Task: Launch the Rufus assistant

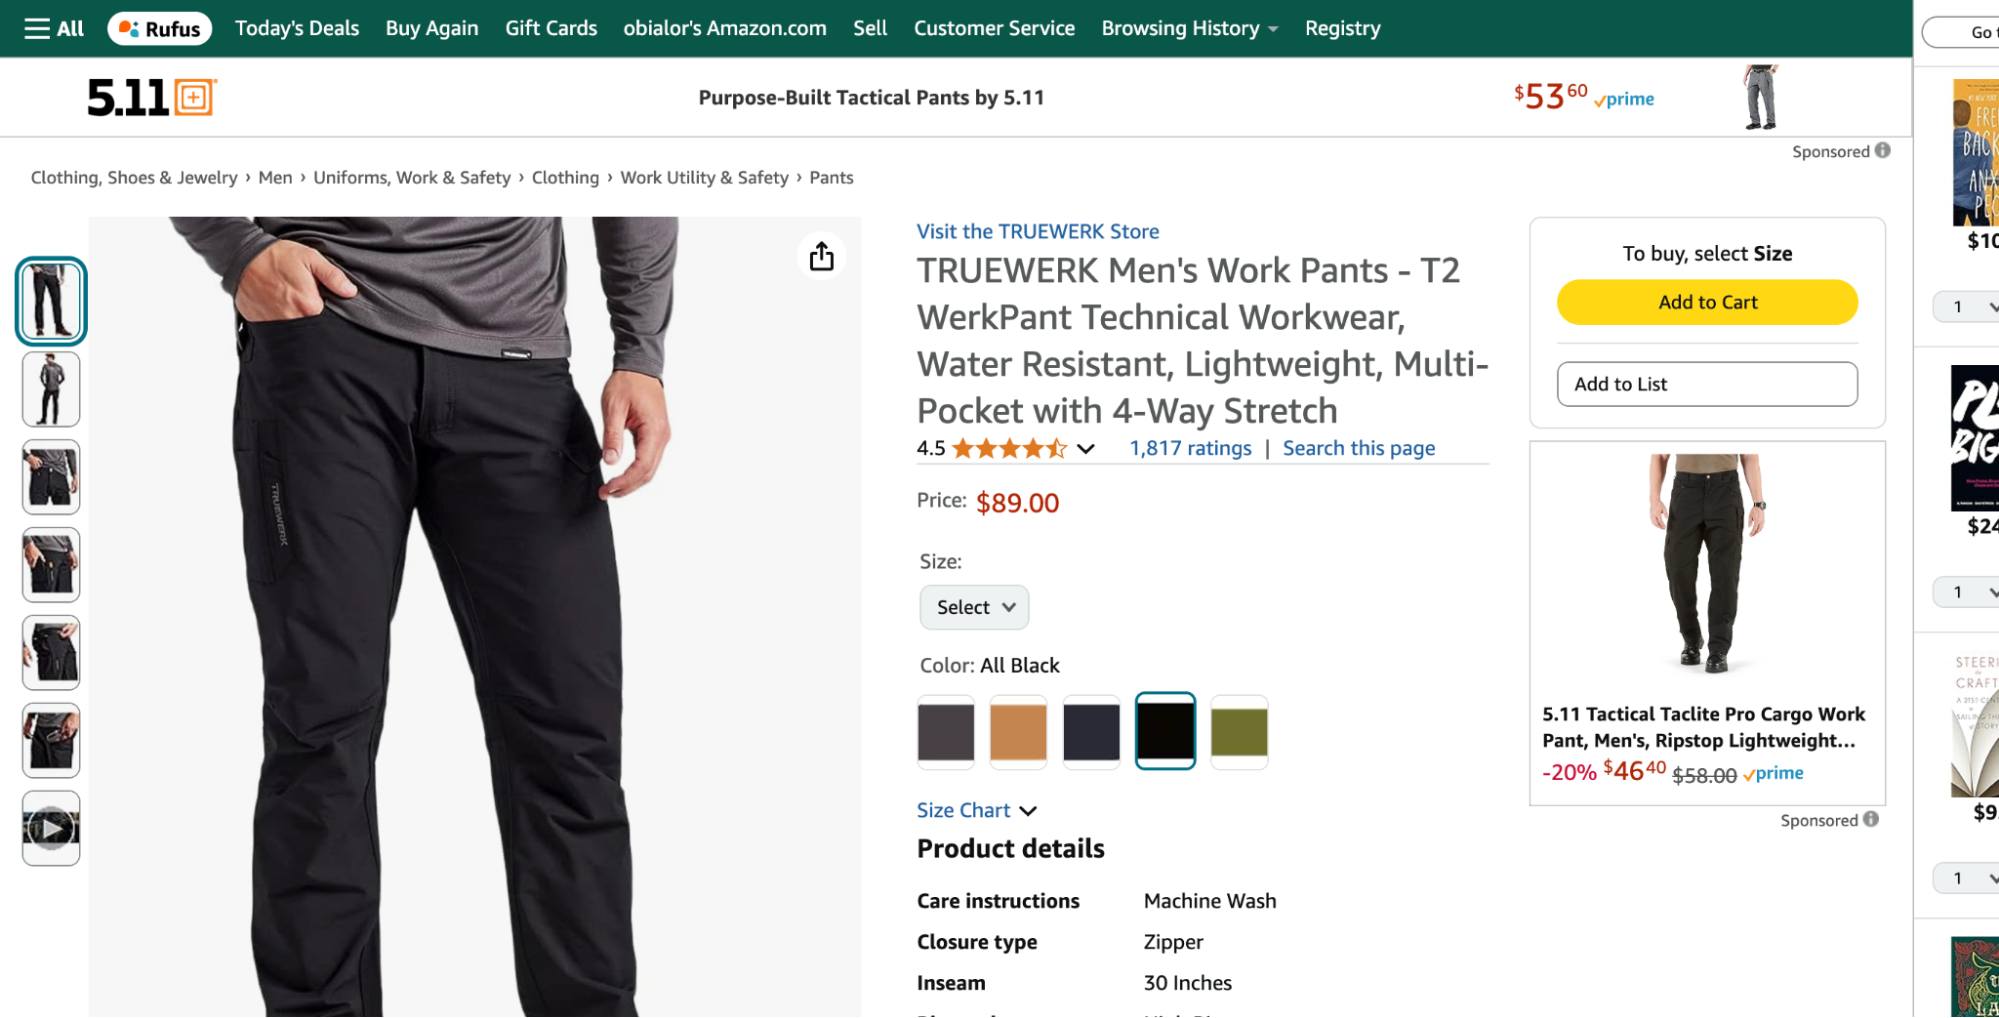Action: tap(159, 28)
